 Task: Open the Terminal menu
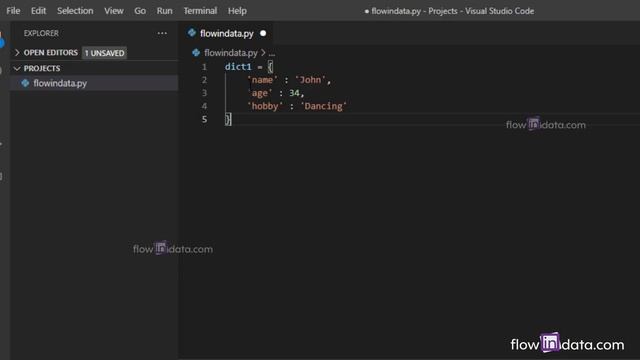click(x=200, y=11)
